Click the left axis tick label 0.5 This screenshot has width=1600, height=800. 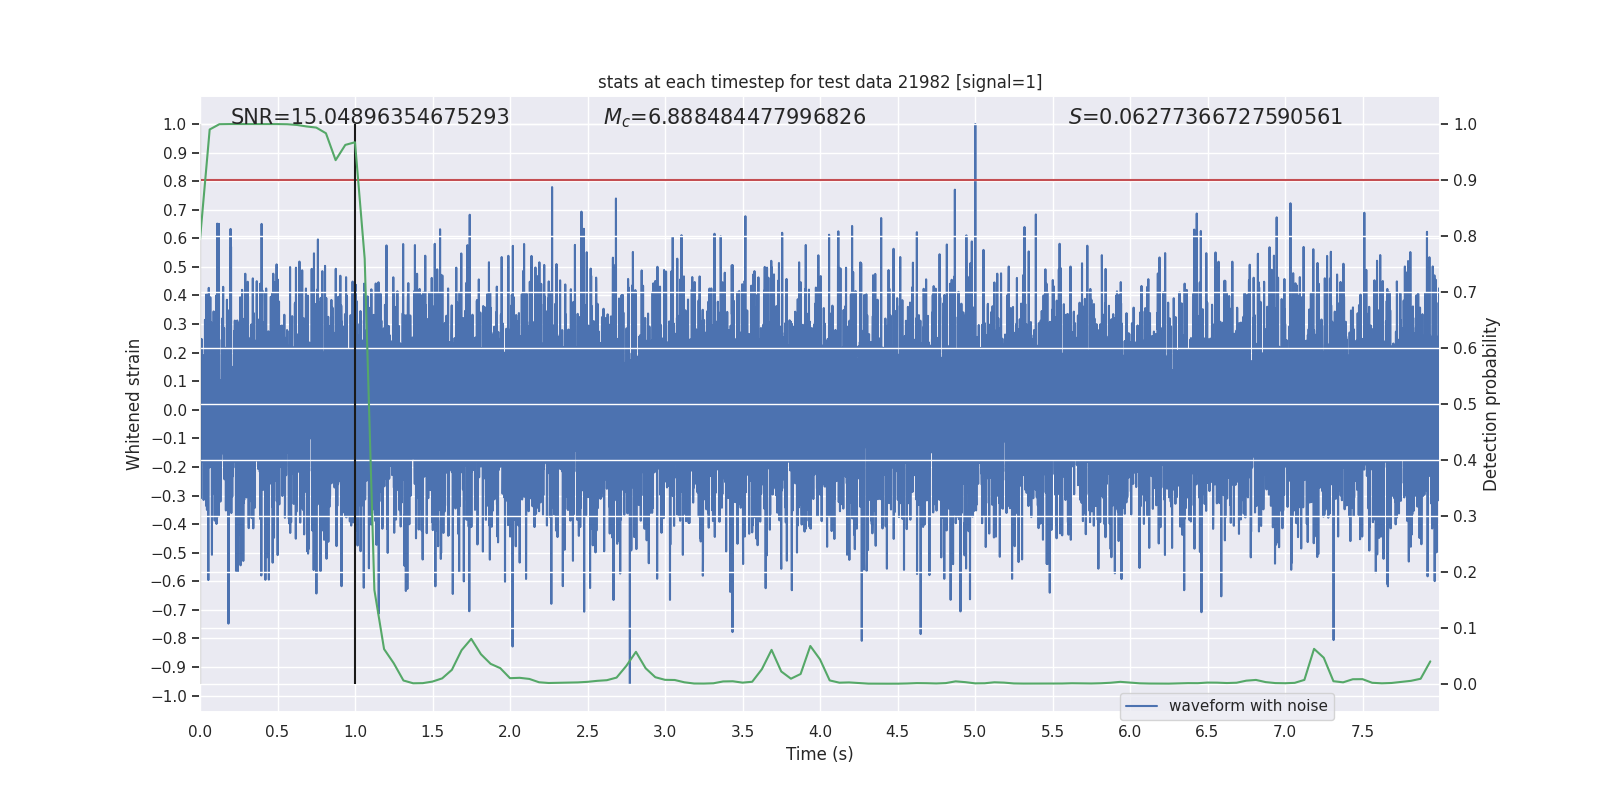[175, 267]
